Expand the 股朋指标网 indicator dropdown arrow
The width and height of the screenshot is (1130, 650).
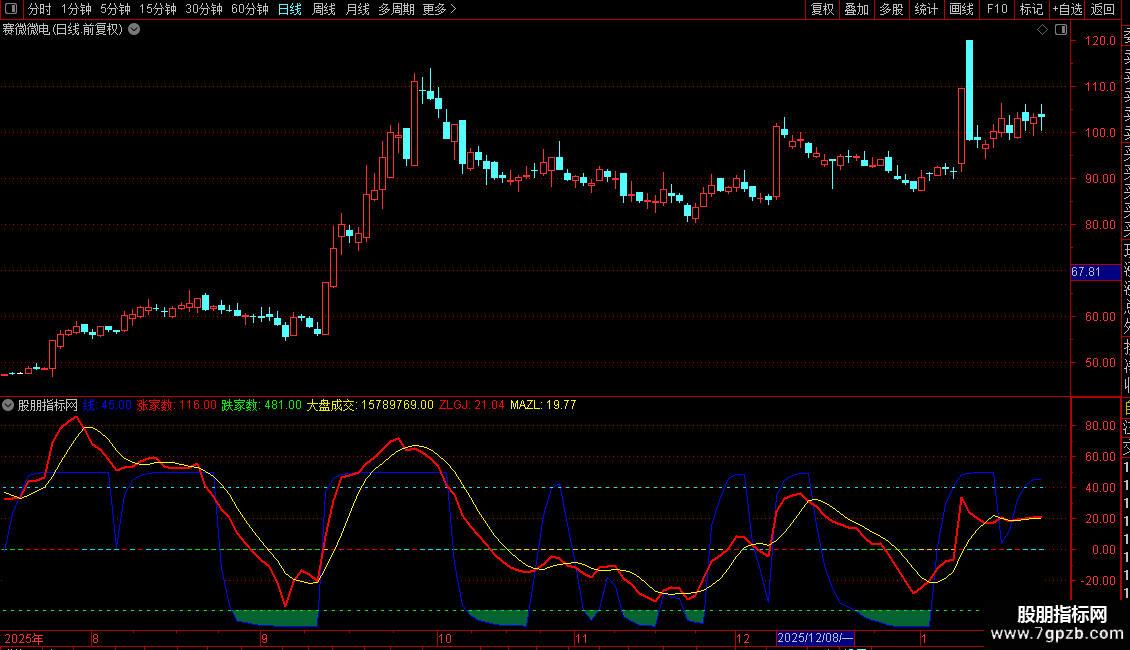[x=9, y=405]
